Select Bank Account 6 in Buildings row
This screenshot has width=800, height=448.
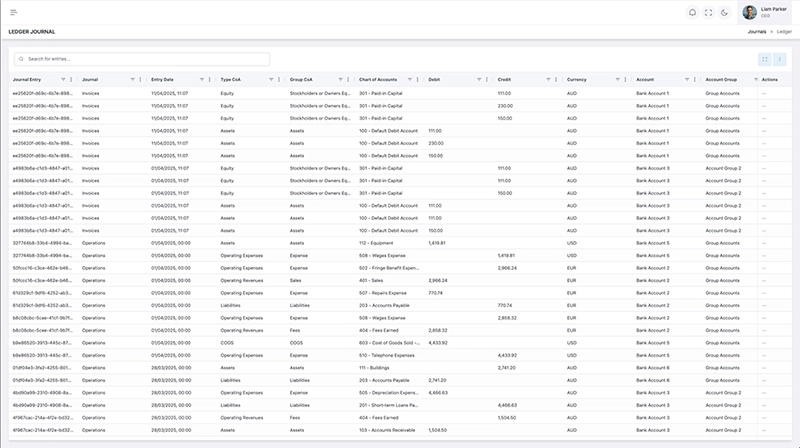point(653,368)
